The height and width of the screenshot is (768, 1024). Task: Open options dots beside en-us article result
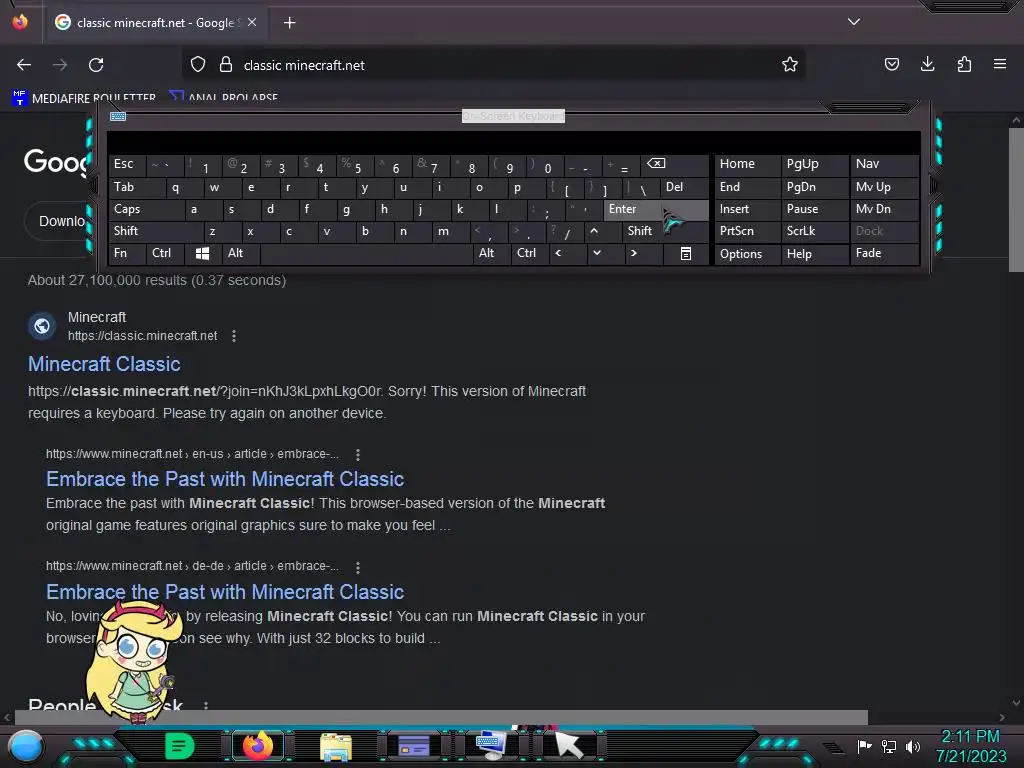tap(357, 454)
